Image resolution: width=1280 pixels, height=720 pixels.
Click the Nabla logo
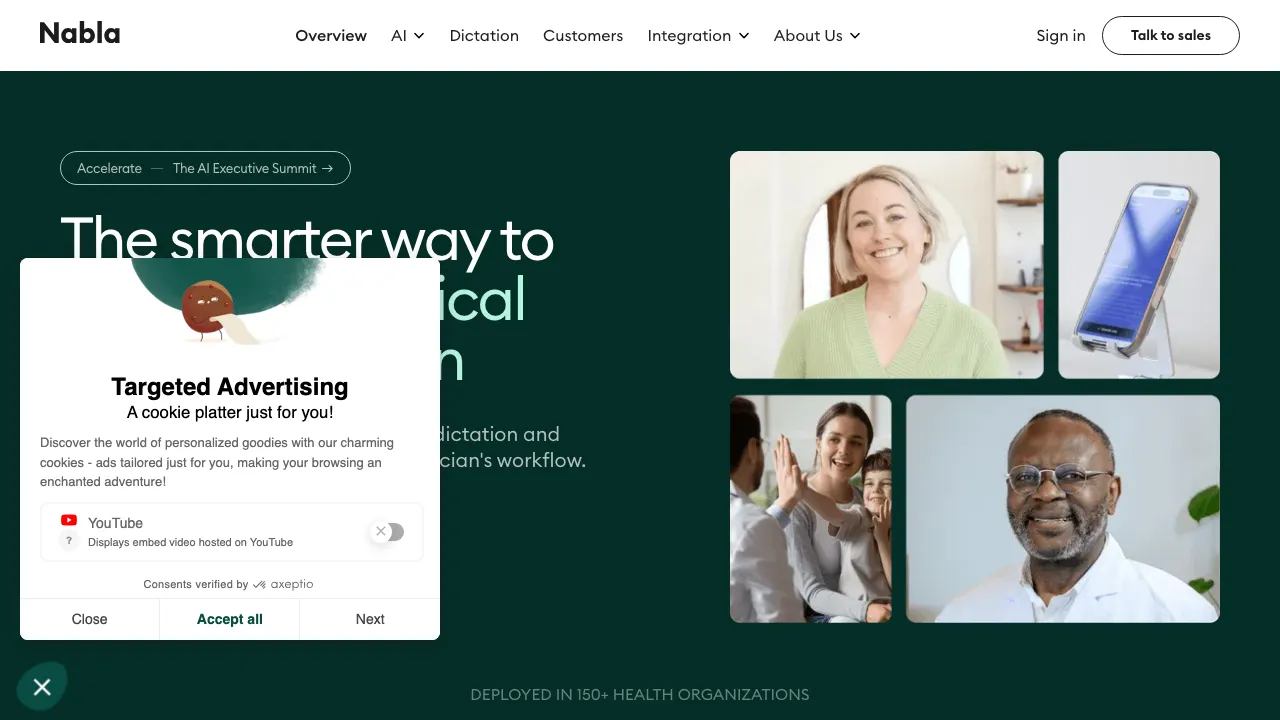coord(80,34)
